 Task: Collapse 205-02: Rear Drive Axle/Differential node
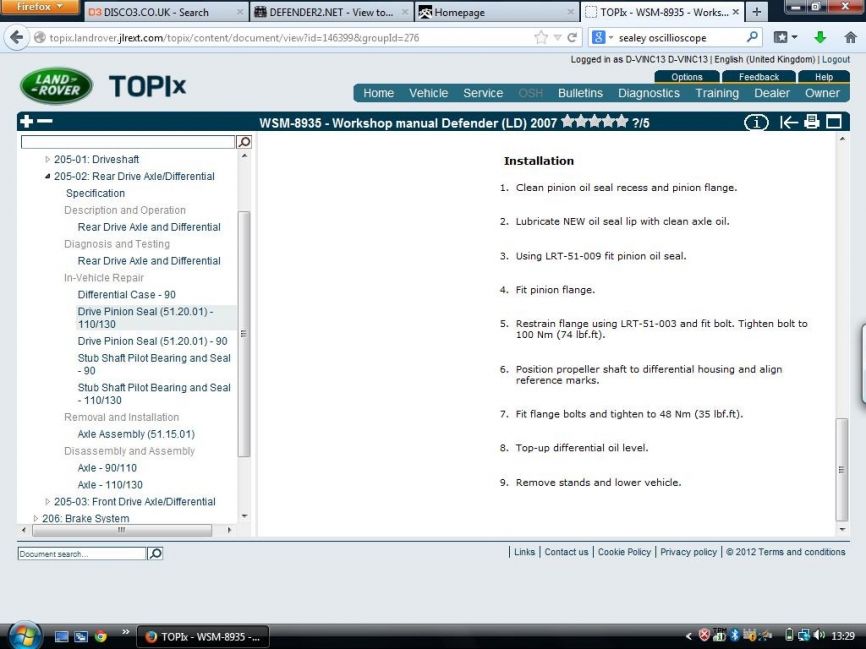pos(47,176)
